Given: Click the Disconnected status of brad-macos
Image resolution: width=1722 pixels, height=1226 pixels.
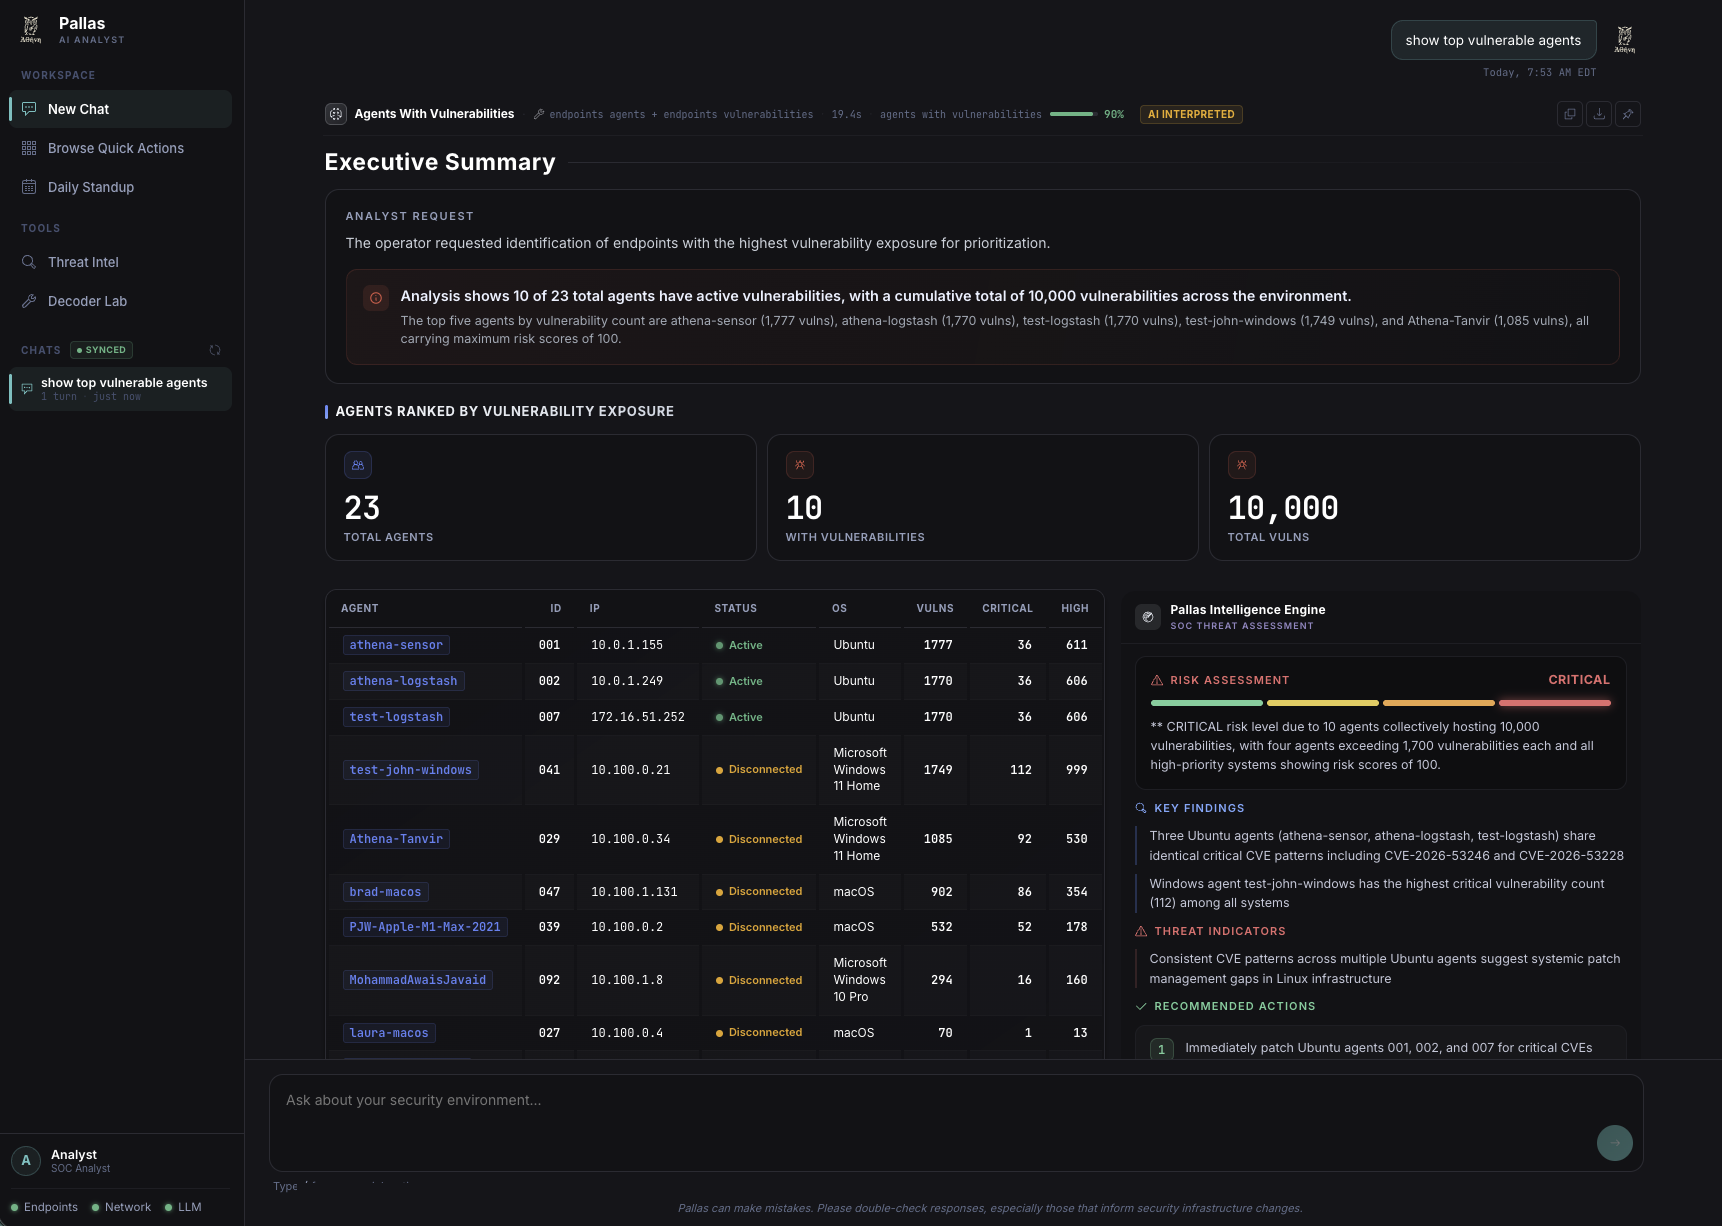Looking at the screenshot, I should (x=759, y=892).
